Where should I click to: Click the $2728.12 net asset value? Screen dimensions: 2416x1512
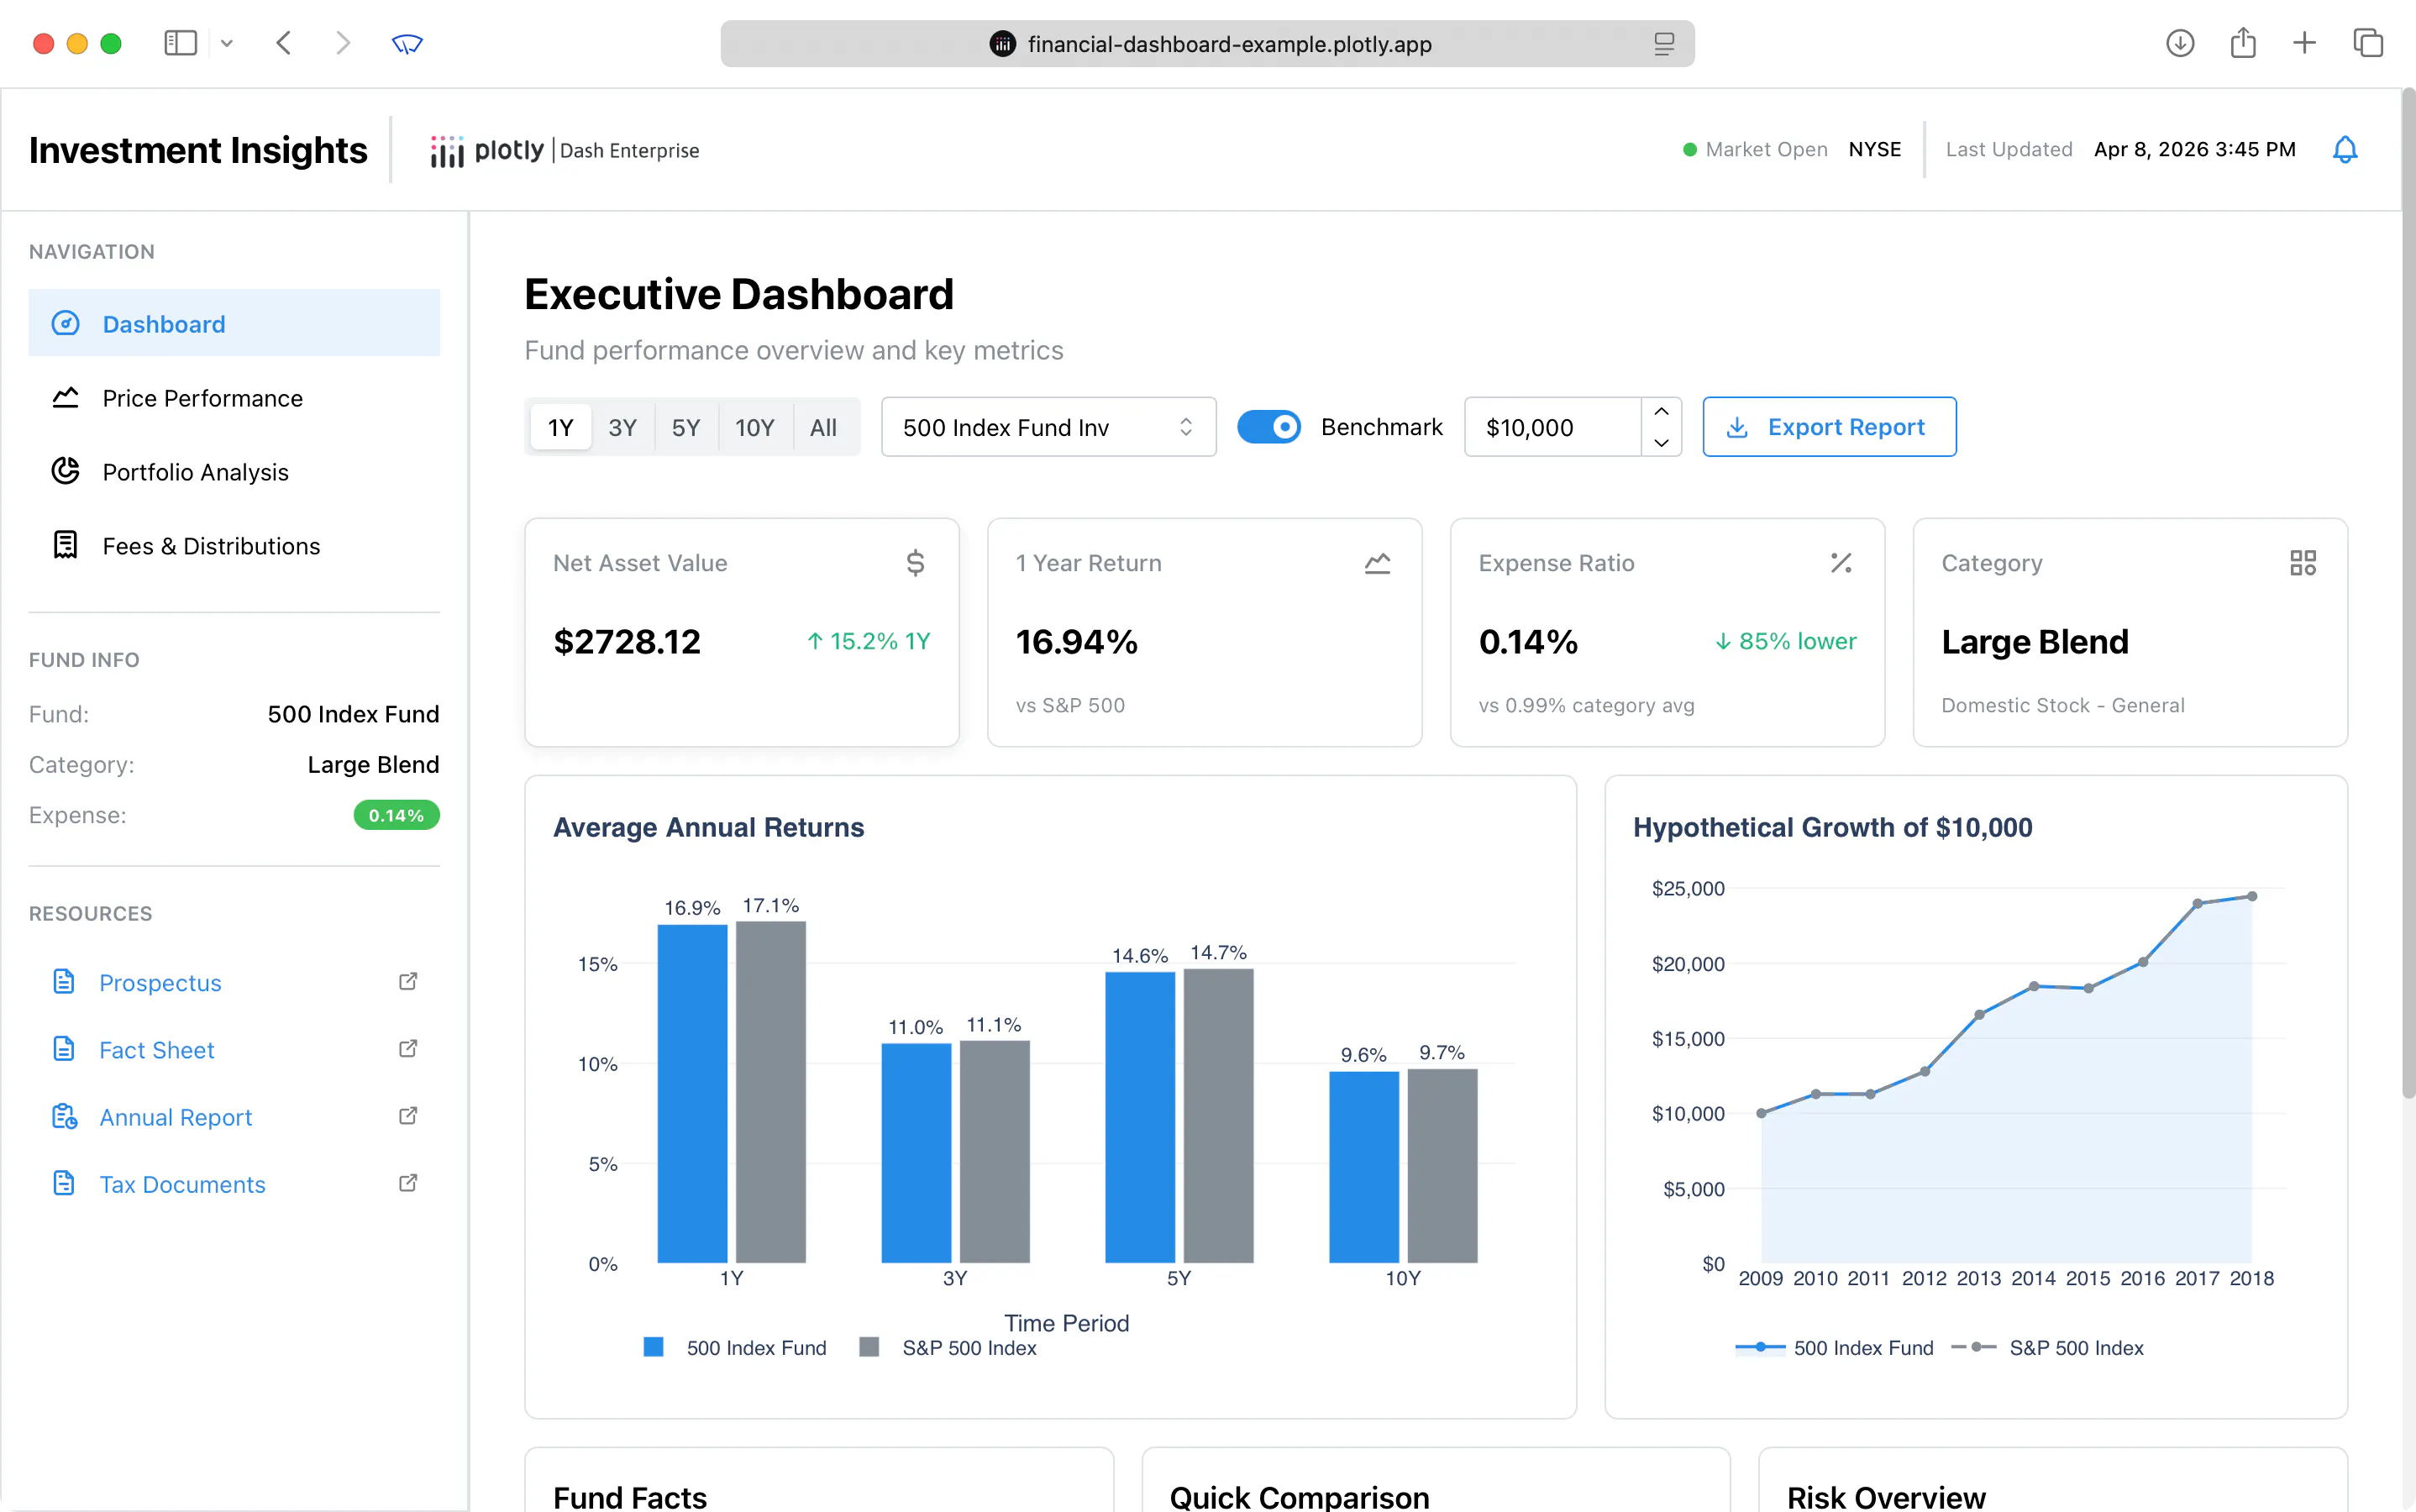click(627, 641)
